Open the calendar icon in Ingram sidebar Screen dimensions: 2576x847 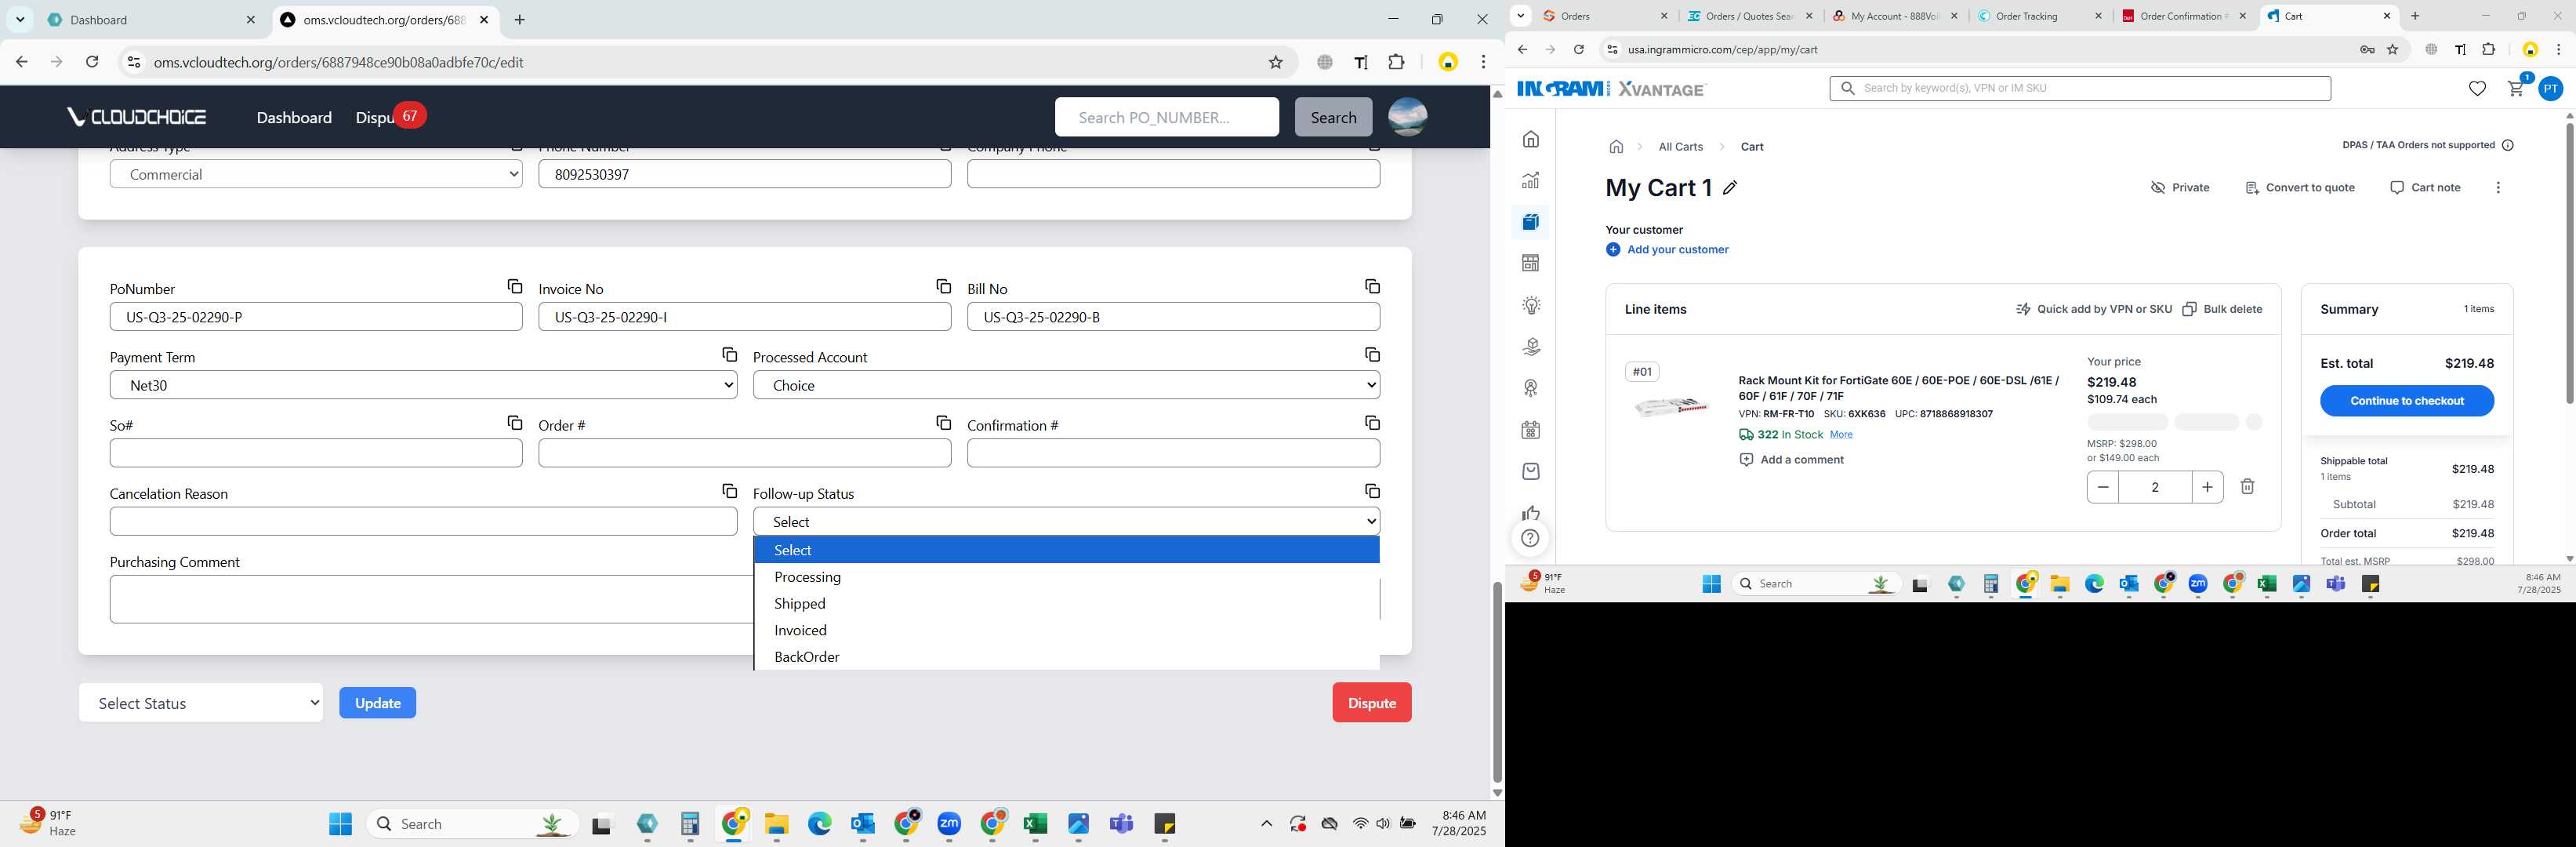(1531, 430)
